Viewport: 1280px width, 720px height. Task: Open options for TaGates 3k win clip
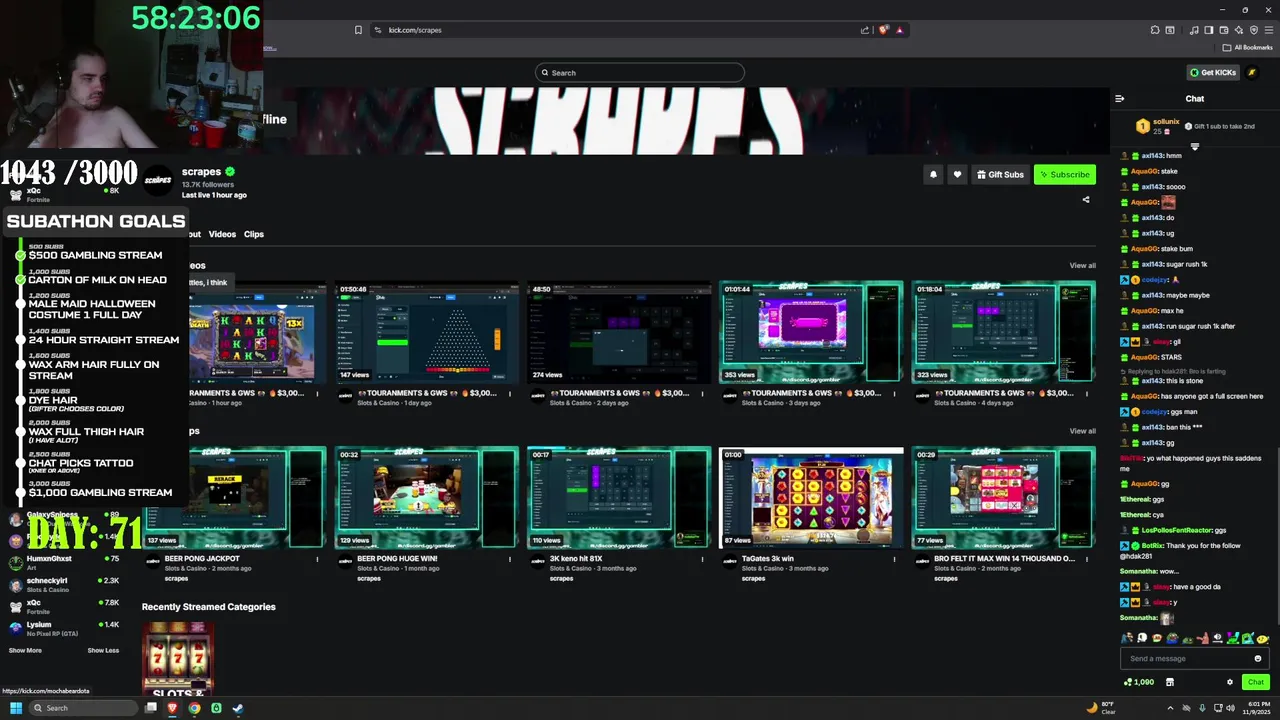(x=895, y=559)
